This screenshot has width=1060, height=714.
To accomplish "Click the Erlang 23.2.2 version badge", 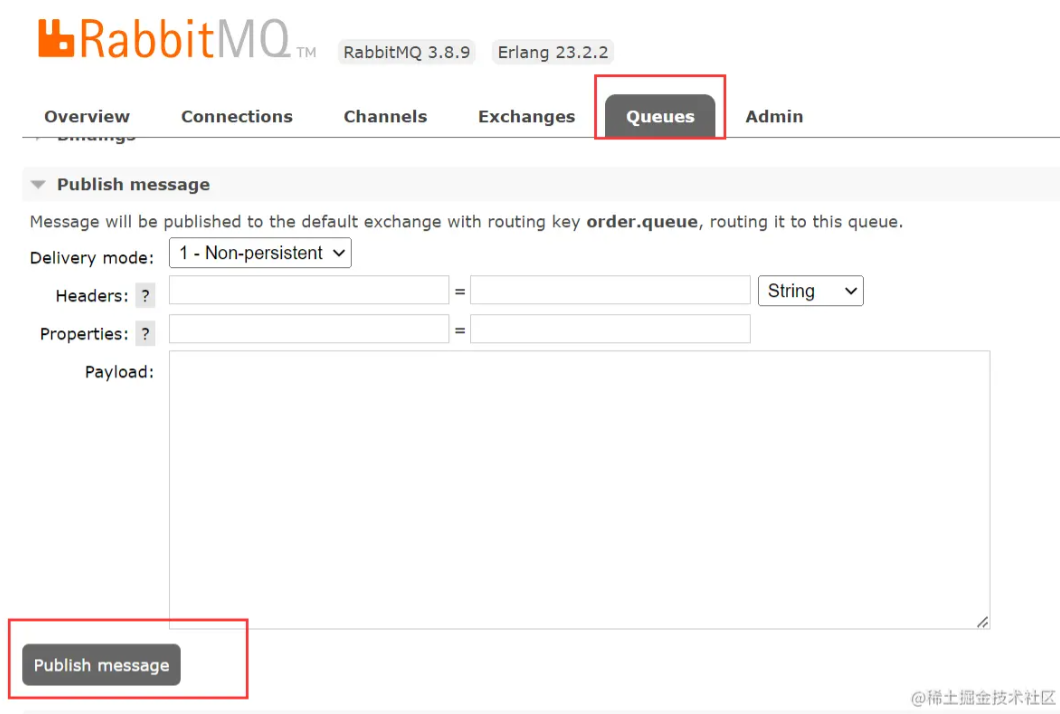I will click(x=553, y=52).
